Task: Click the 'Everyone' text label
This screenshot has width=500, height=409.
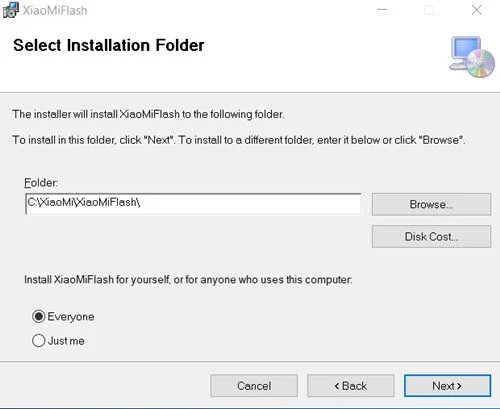Action: click(x=71, y=317)
